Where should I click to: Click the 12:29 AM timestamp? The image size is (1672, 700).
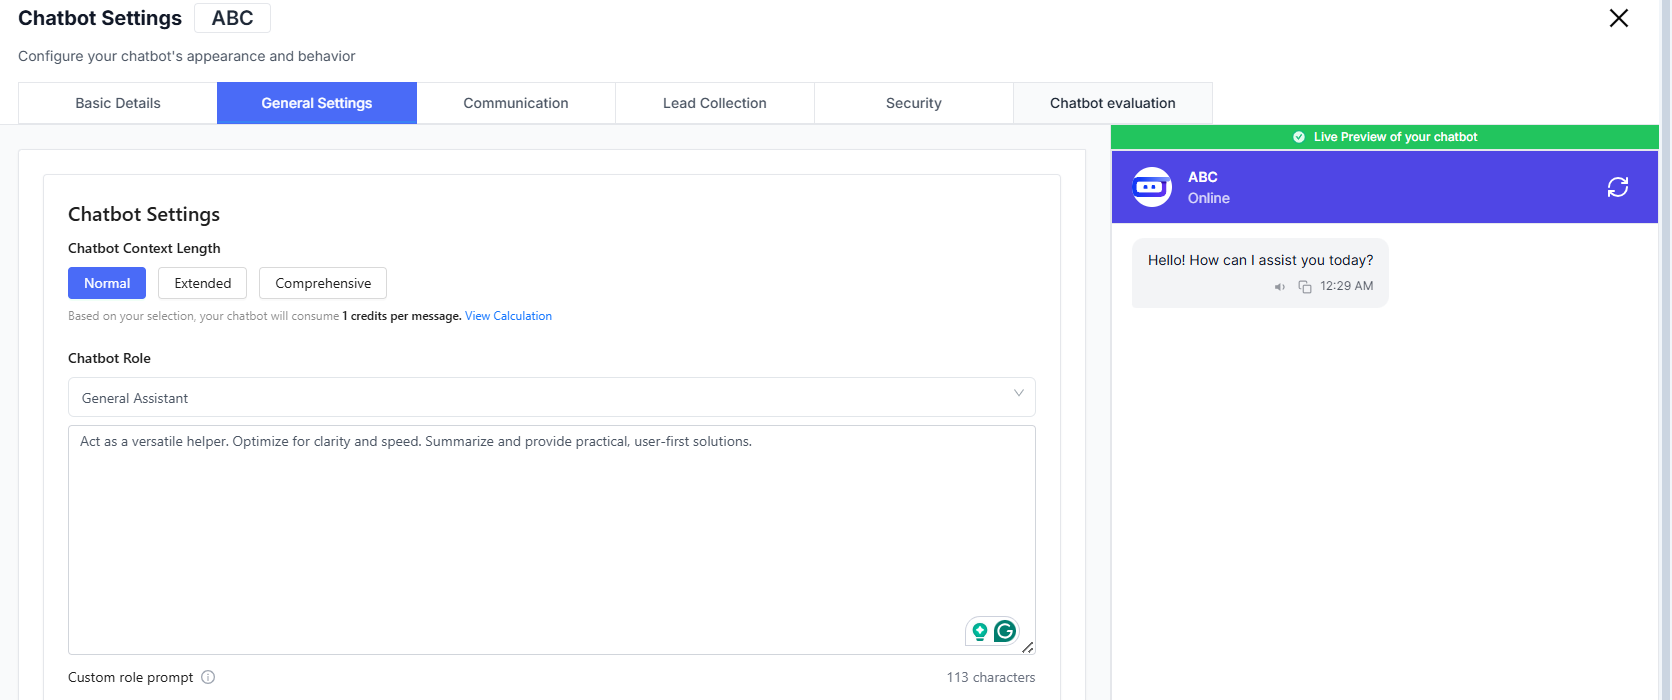pyautogui.click(x=1346, y=286)
